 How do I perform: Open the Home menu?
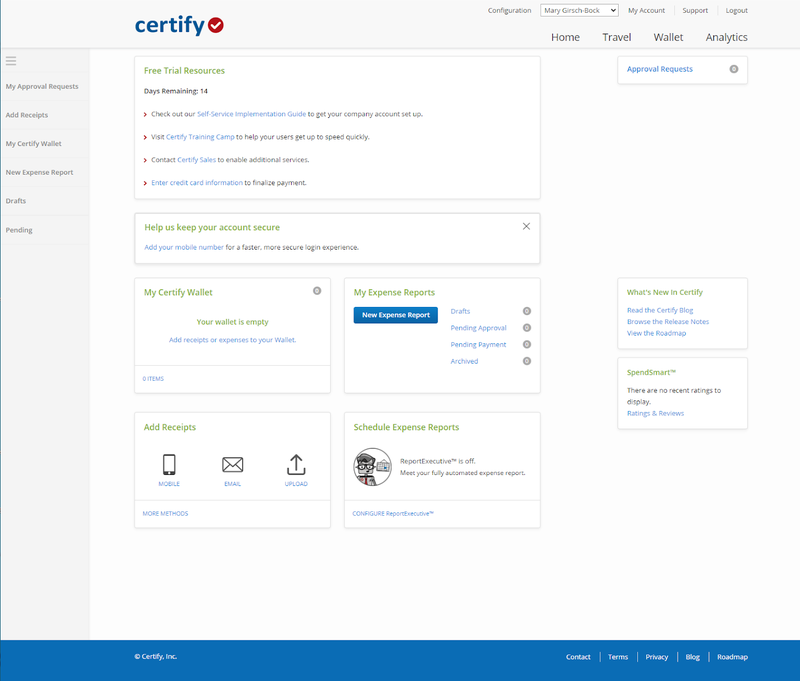(x=565, y=37)
